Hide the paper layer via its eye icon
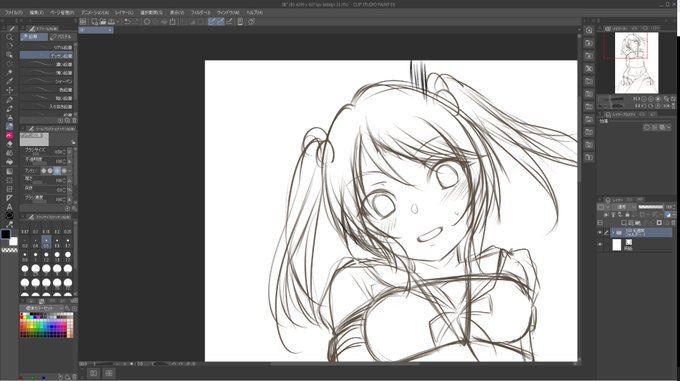Viewport: 680px width, 381px height. coord(600,244)
